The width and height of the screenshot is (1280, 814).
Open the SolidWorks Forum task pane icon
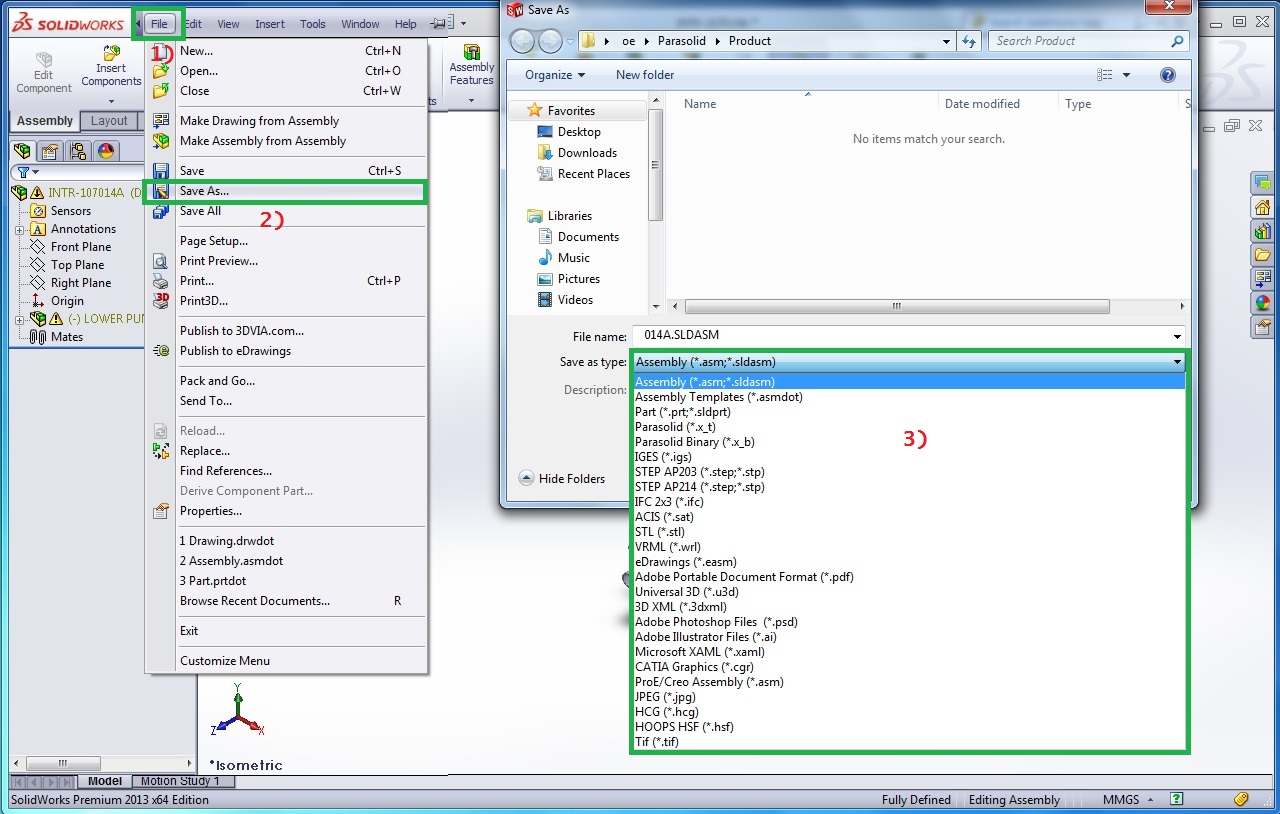[1263, 183]
